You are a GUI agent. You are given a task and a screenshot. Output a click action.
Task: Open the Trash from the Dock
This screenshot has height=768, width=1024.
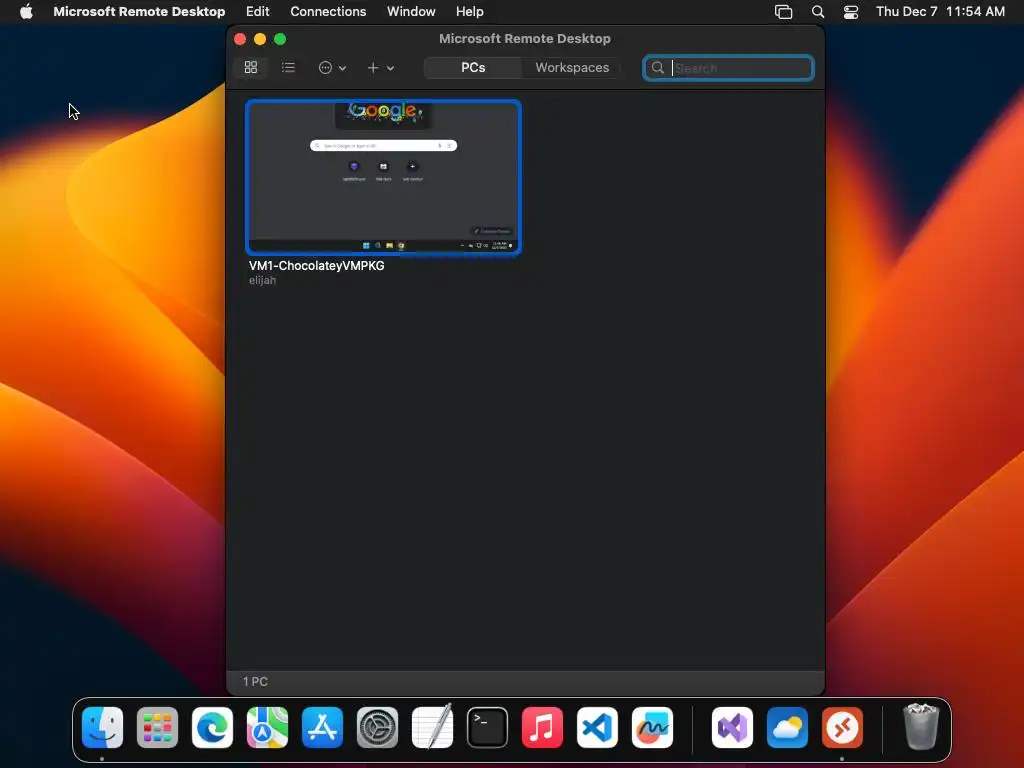pyautogui.click(x=921, y=727)
